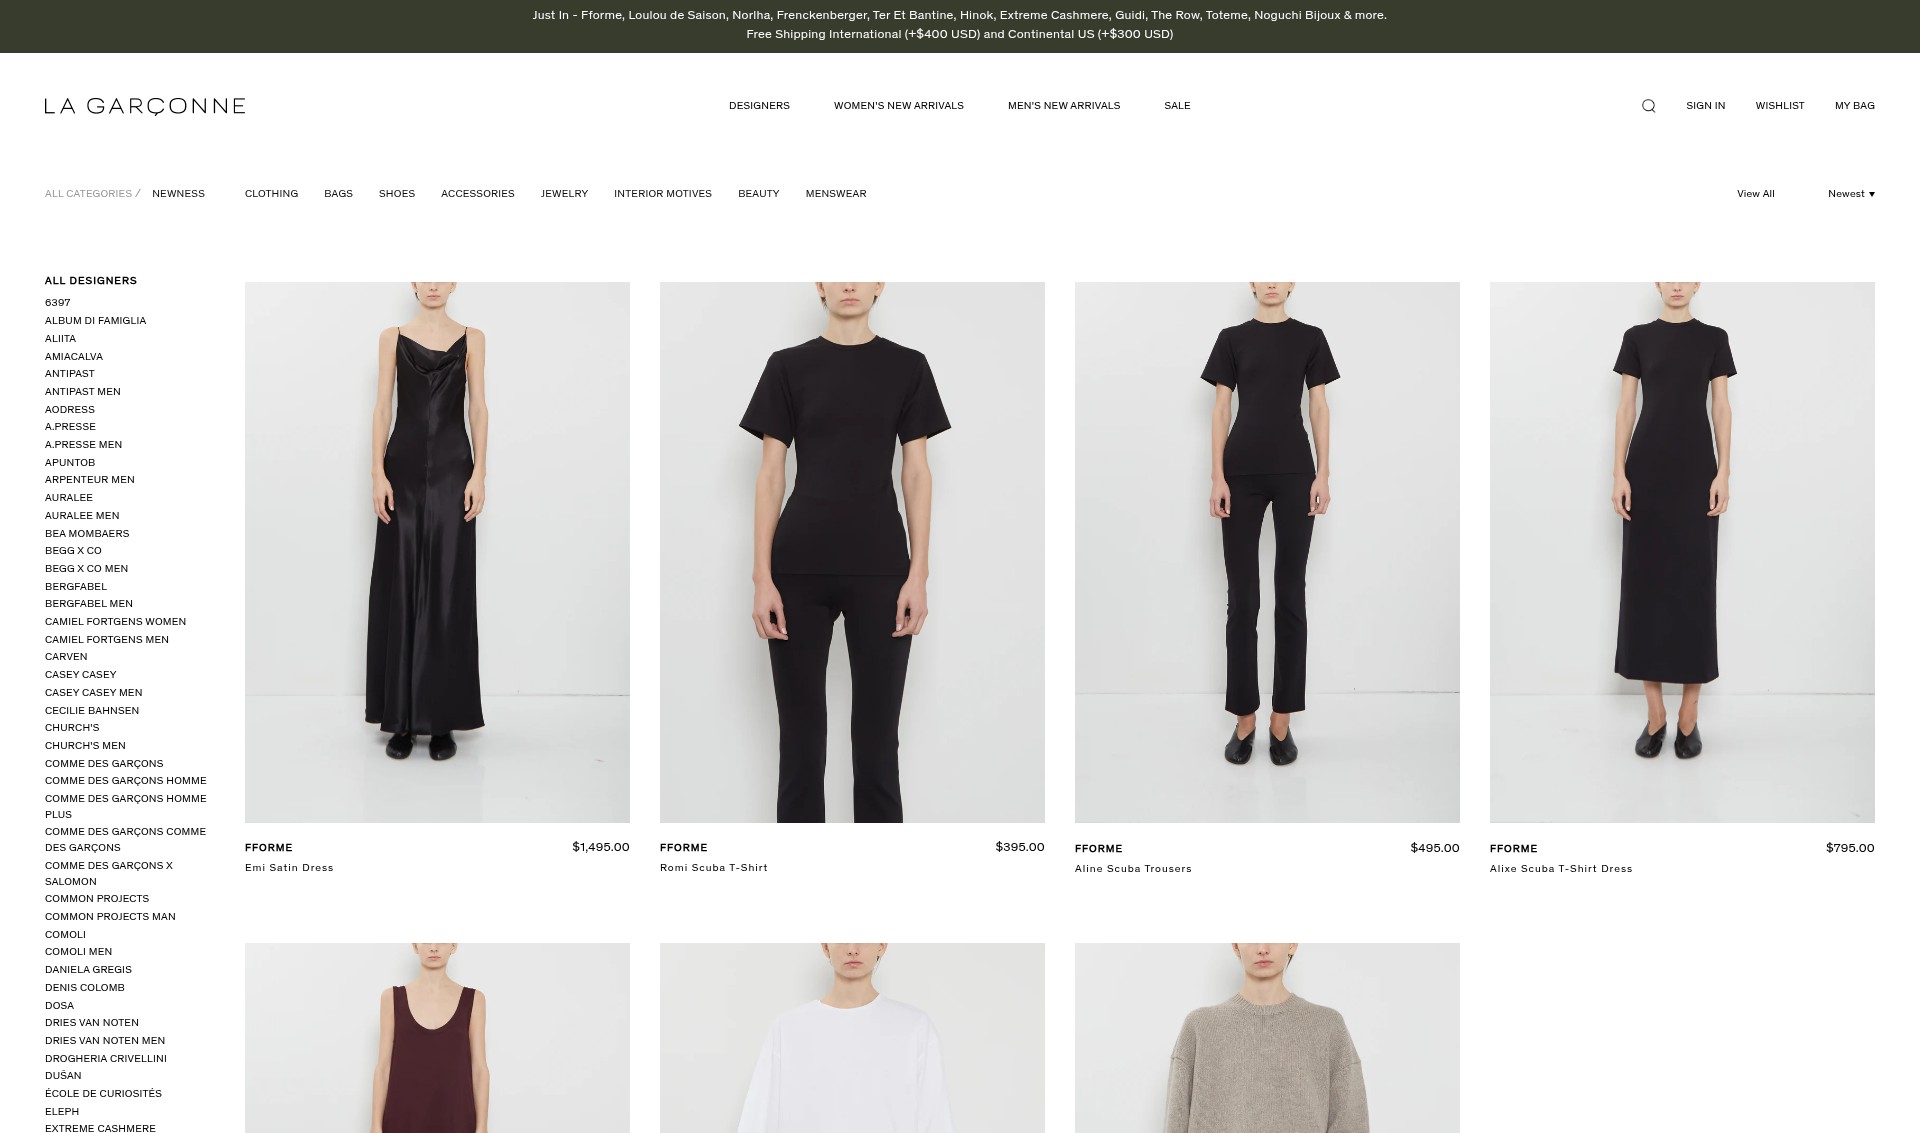
Task: Select designer Carven
Action: [x=66, y=657]
